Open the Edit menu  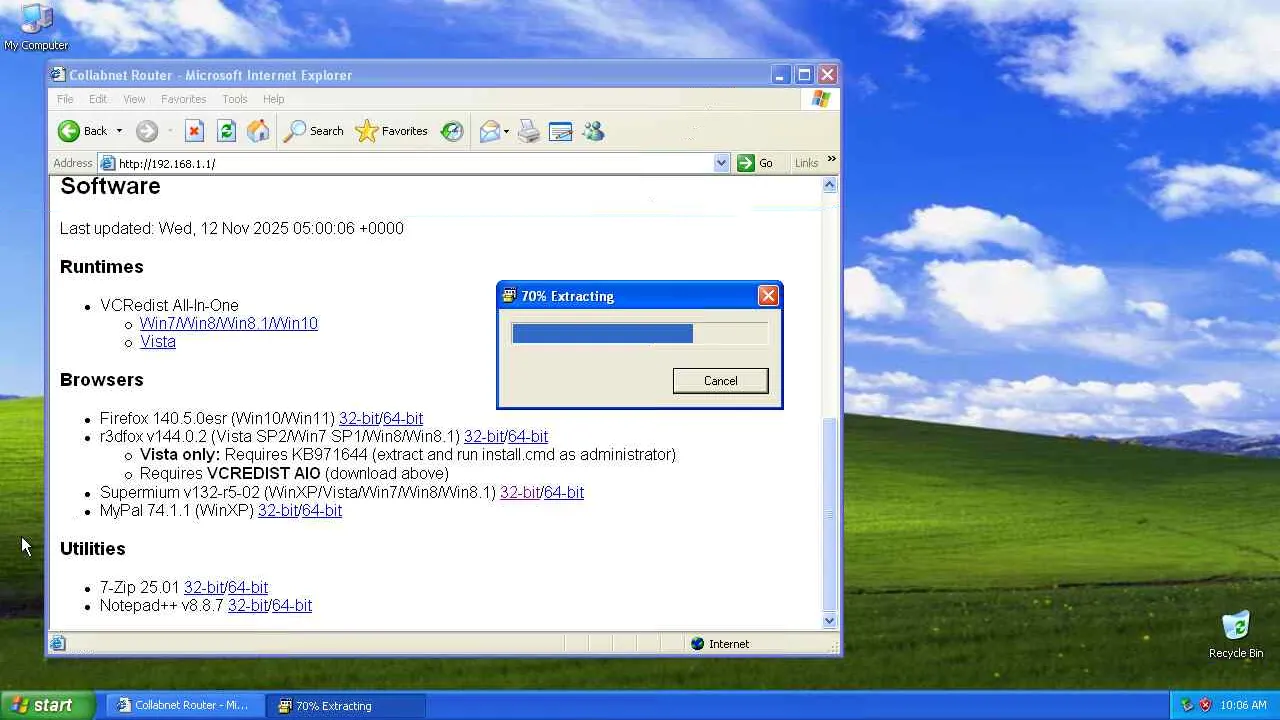pyautogui.click(x=98, y=99)
